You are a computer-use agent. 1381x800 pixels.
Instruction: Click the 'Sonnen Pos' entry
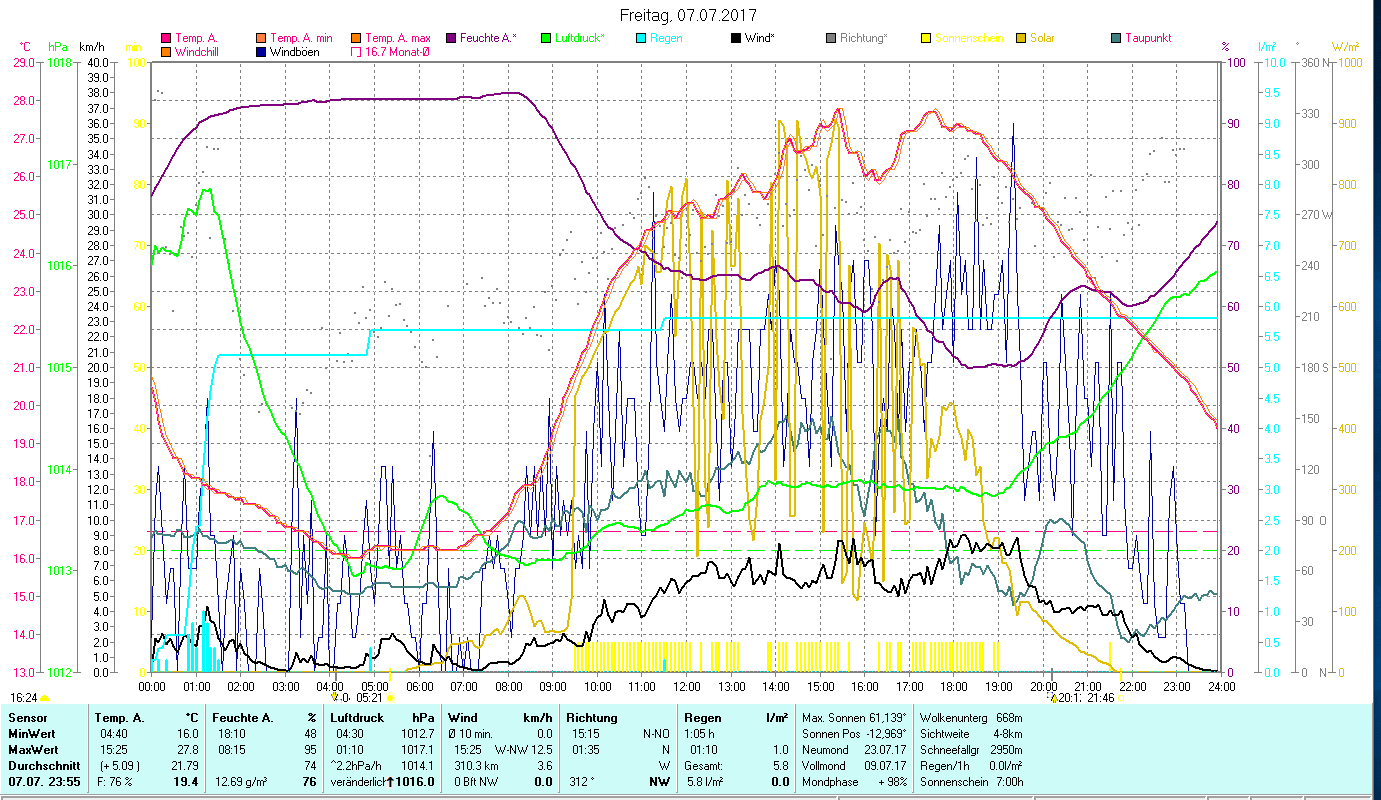[x=854, y=734]
